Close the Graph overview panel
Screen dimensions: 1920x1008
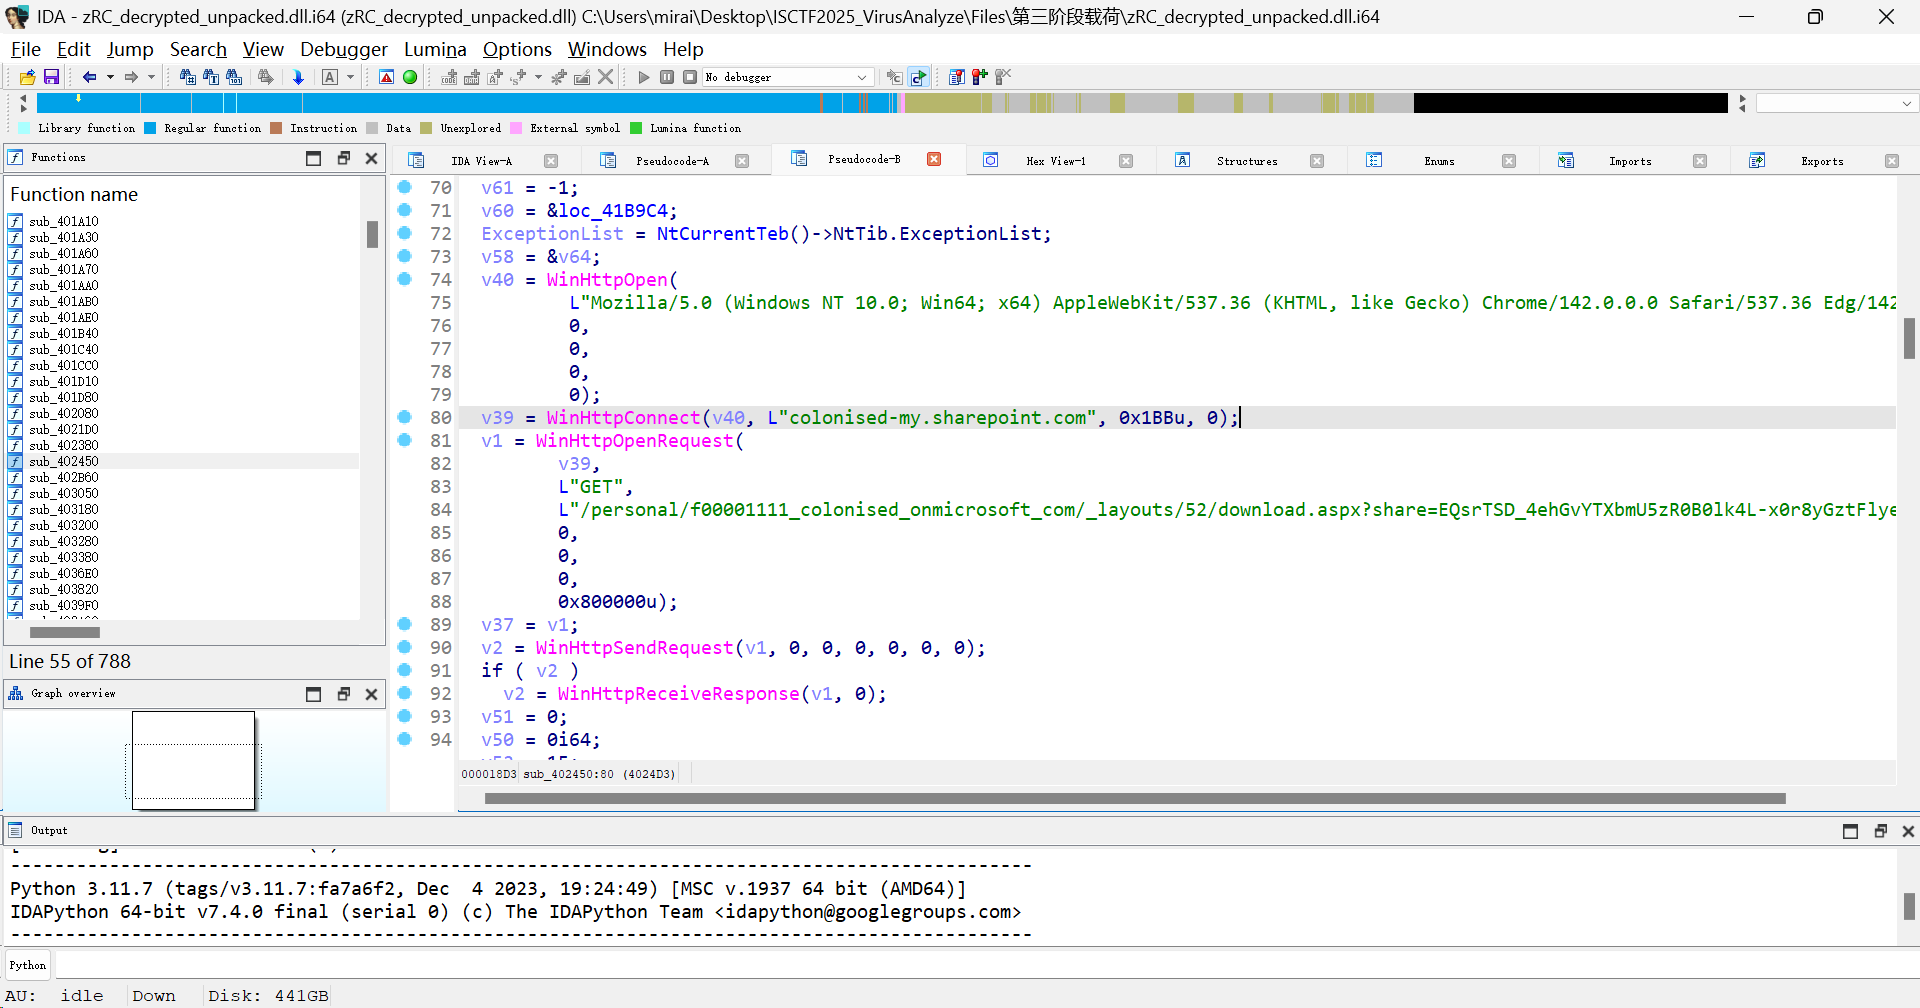click(x=371, y=694)
